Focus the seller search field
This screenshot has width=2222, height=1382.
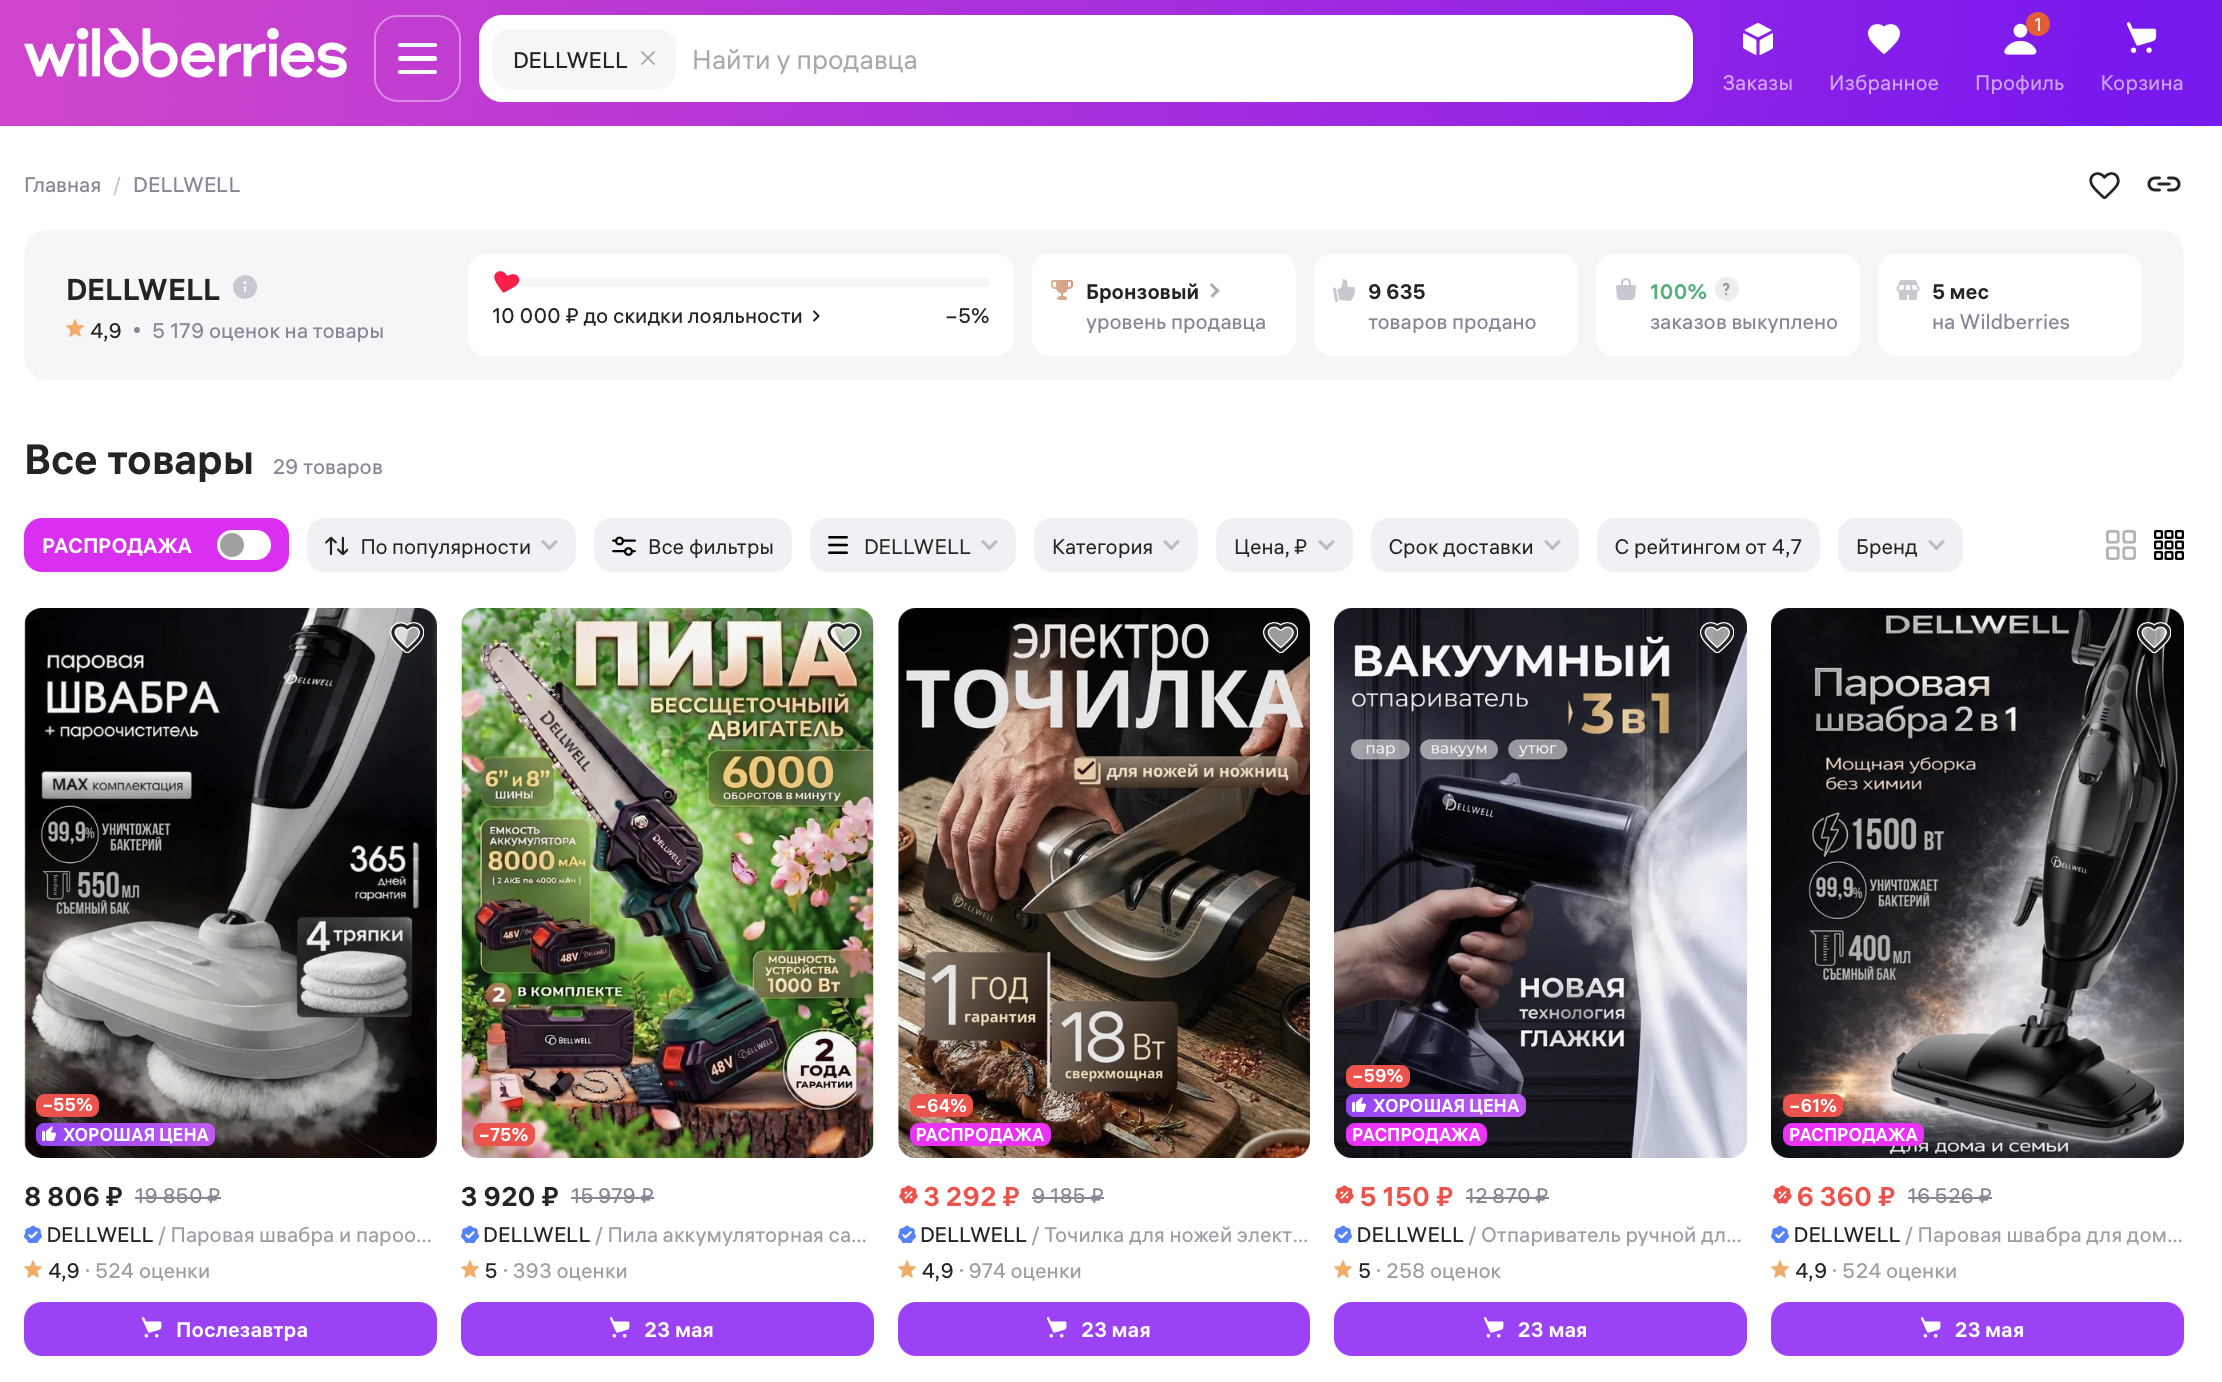pos(1180,60)
